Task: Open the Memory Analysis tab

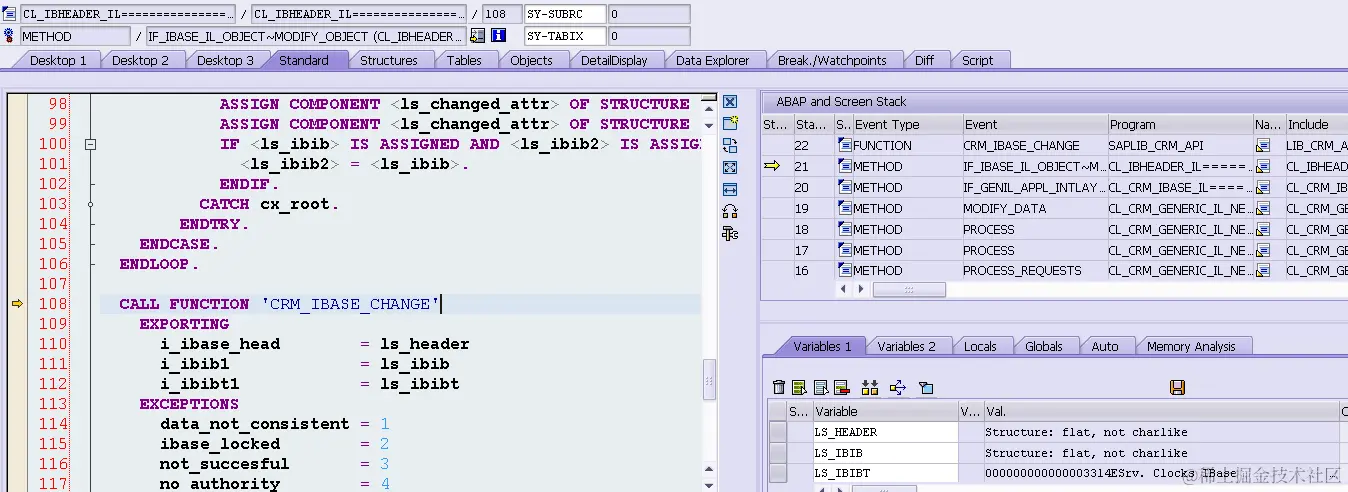Action: pyautogui.click(x=1191, y=346)
